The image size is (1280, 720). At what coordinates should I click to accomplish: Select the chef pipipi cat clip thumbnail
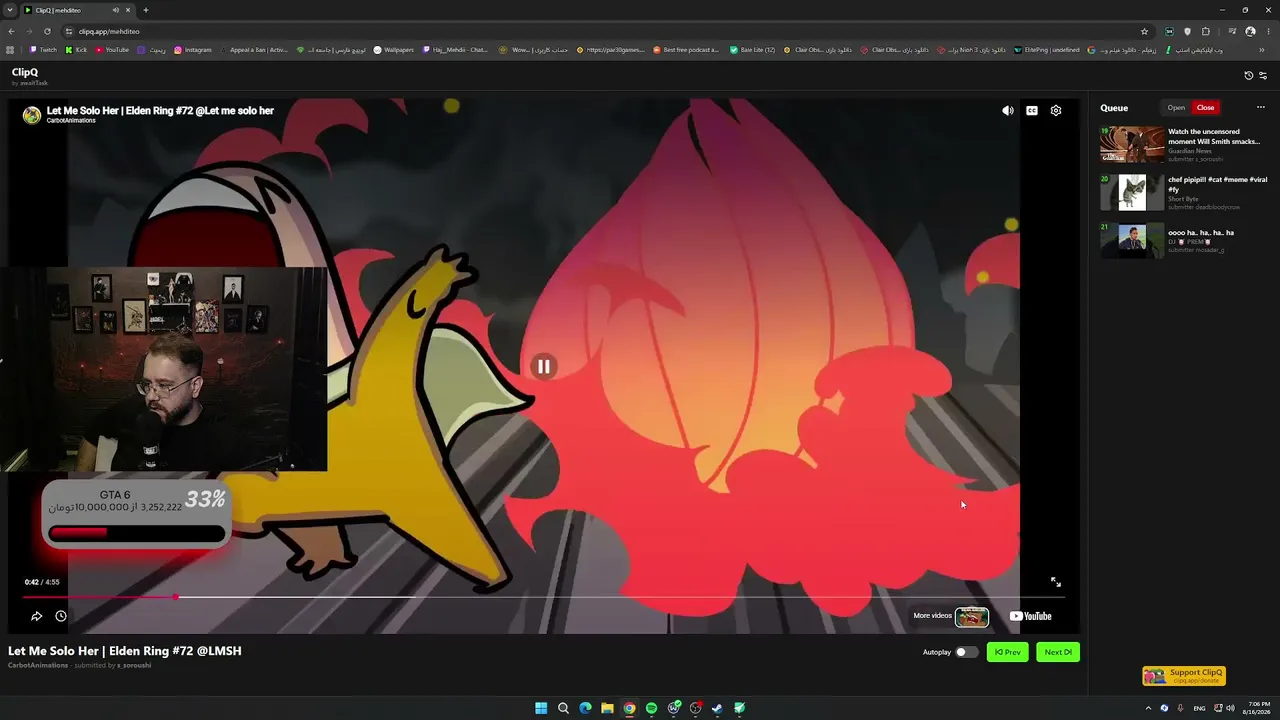1132,192
